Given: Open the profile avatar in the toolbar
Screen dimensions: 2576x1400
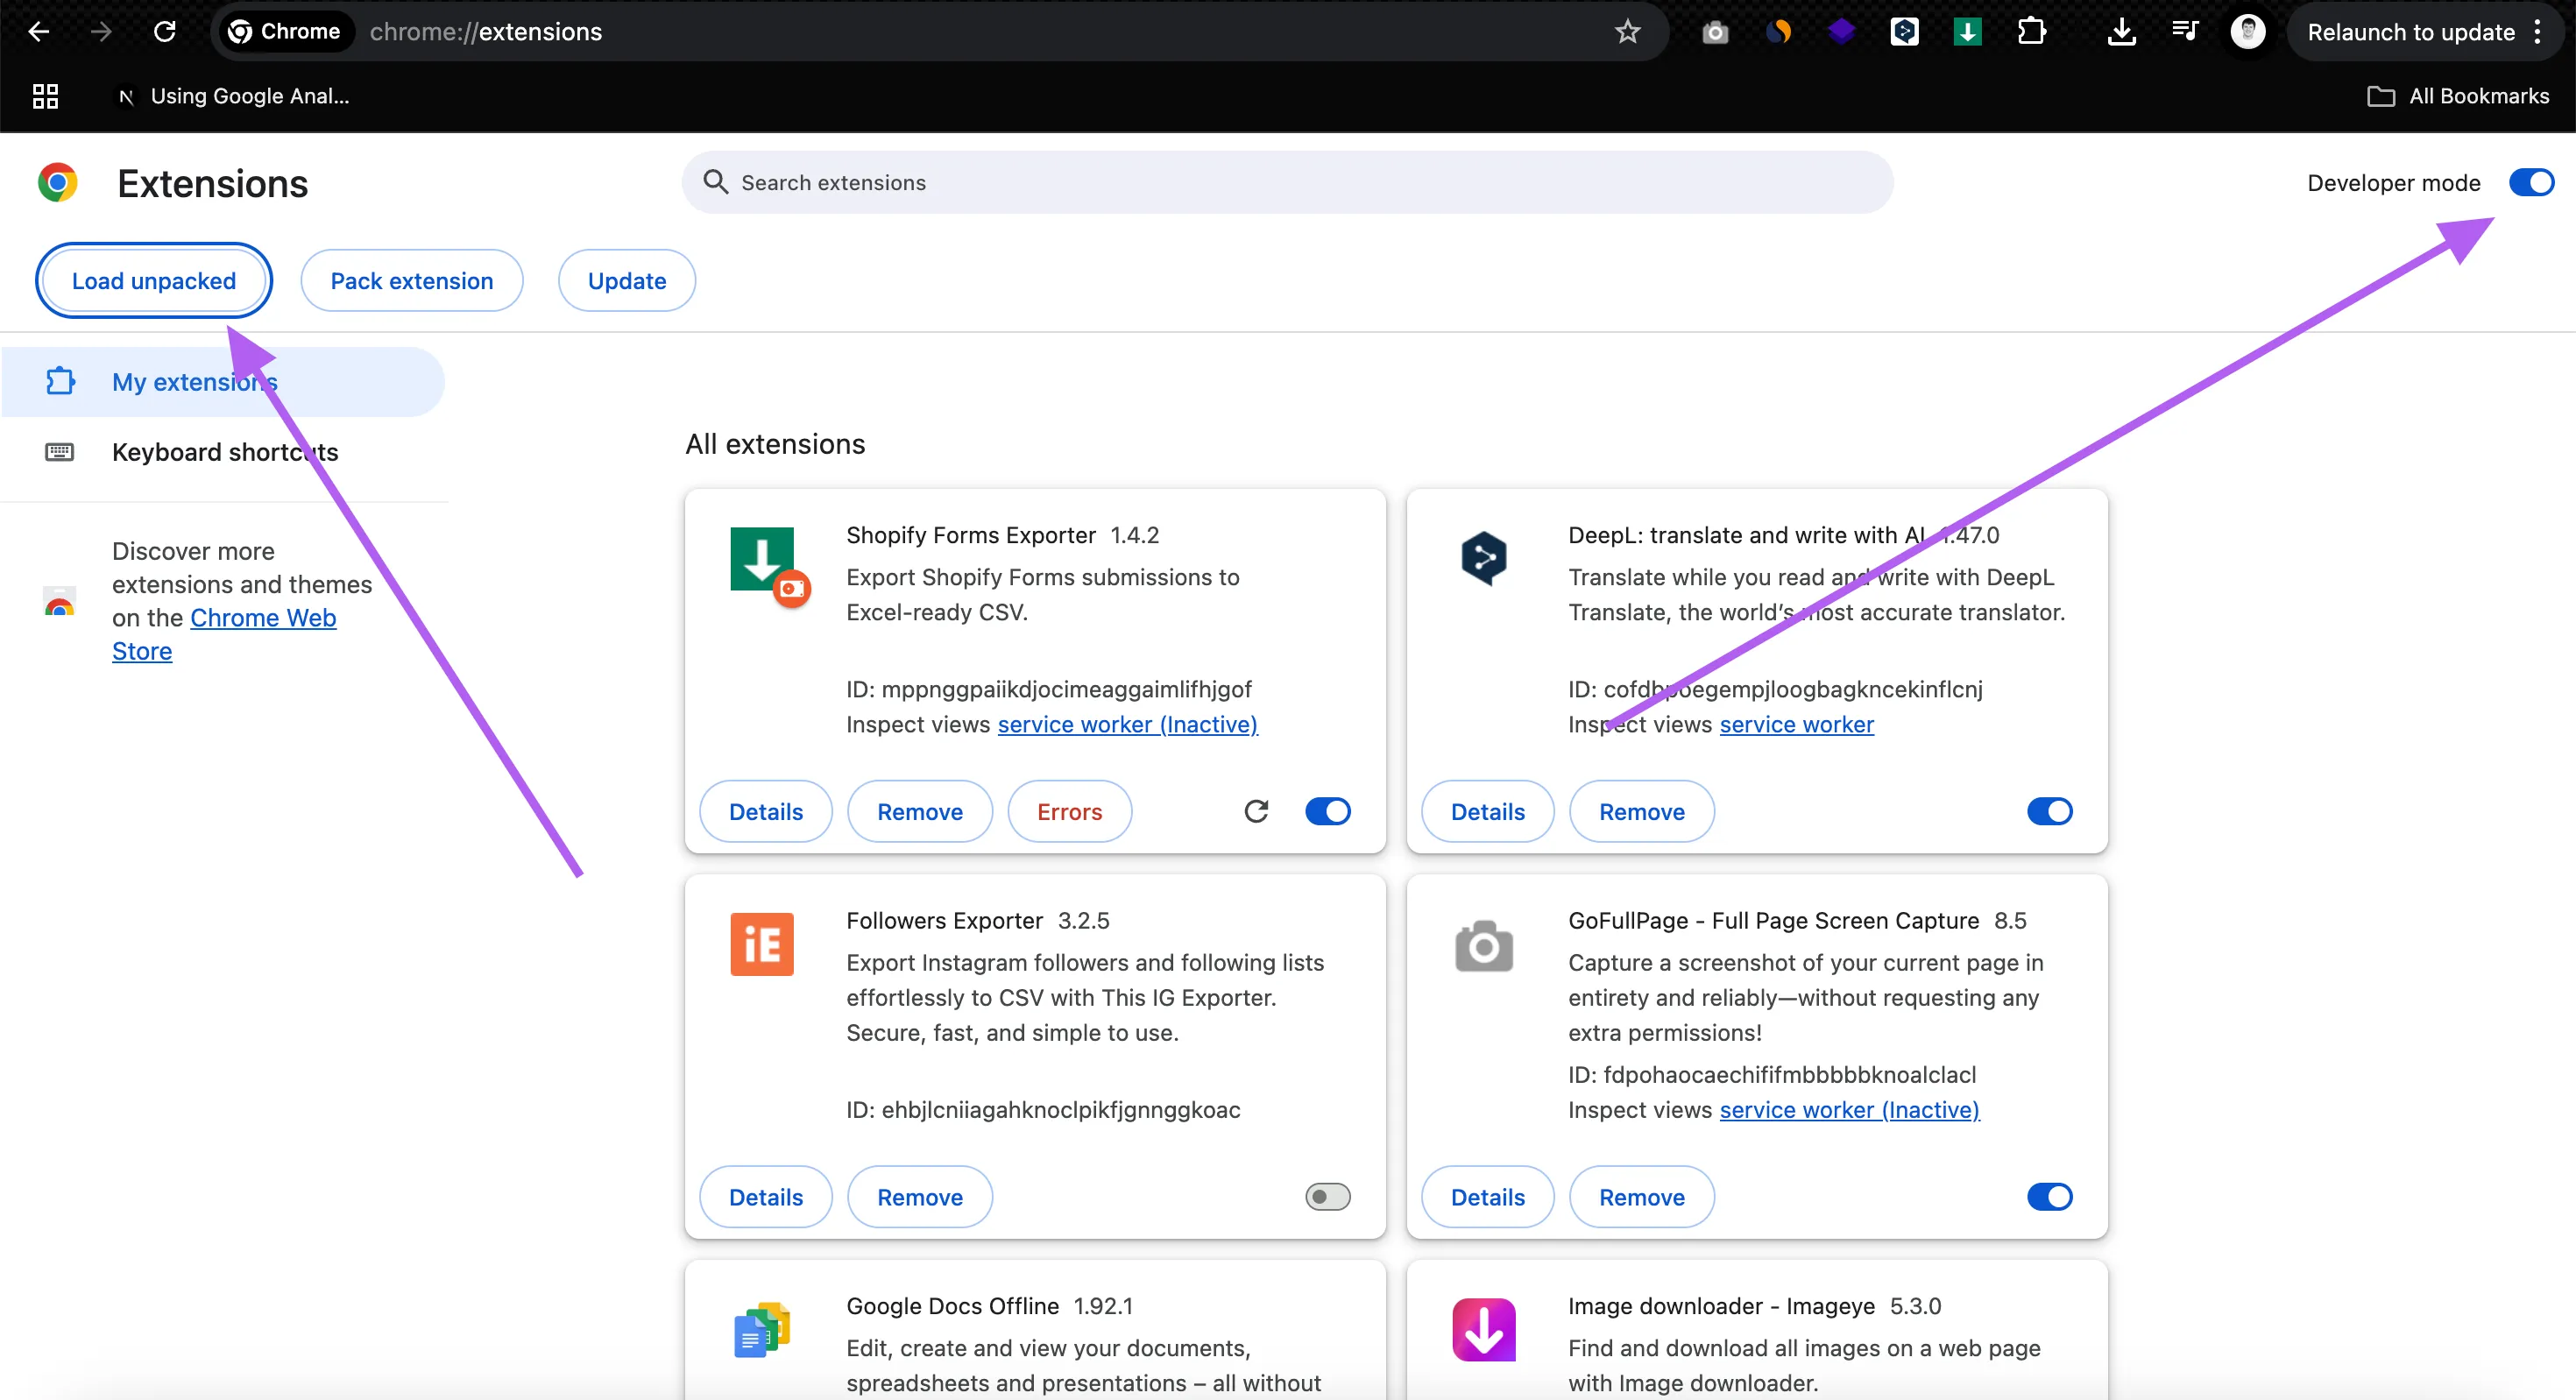Looking at the screenshot, I should [x=2247, y=32].
